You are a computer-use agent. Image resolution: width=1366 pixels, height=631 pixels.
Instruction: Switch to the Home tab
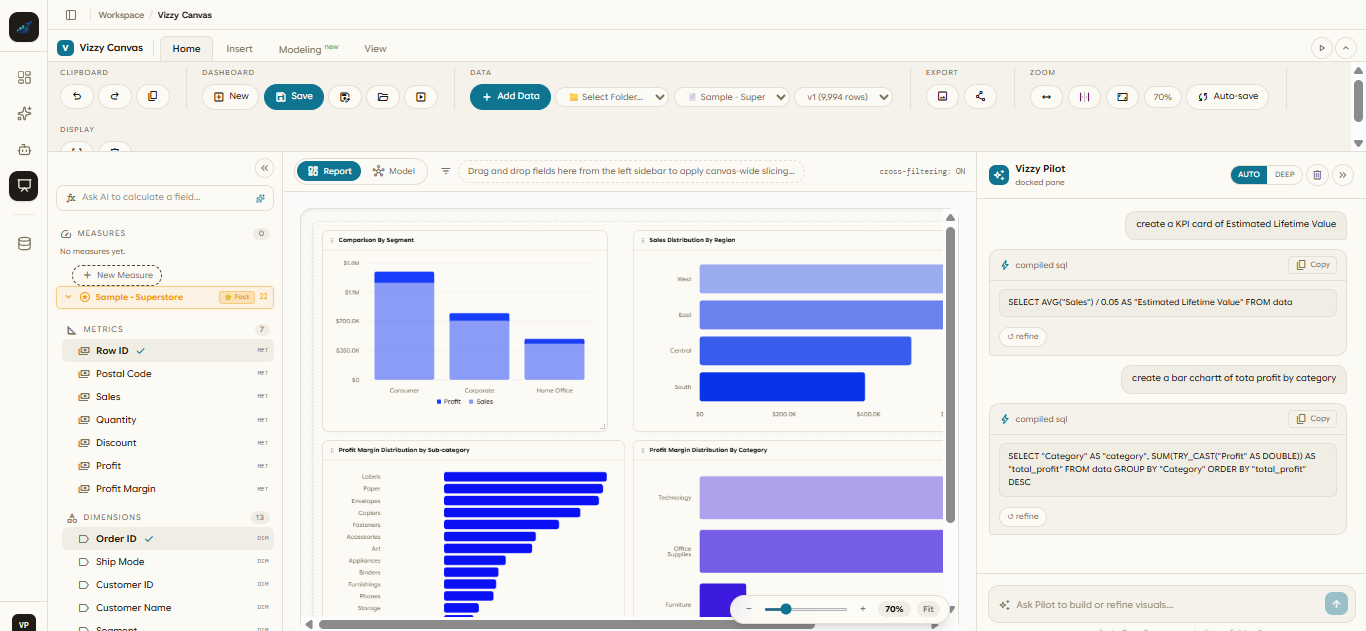(x=186, y=48)
